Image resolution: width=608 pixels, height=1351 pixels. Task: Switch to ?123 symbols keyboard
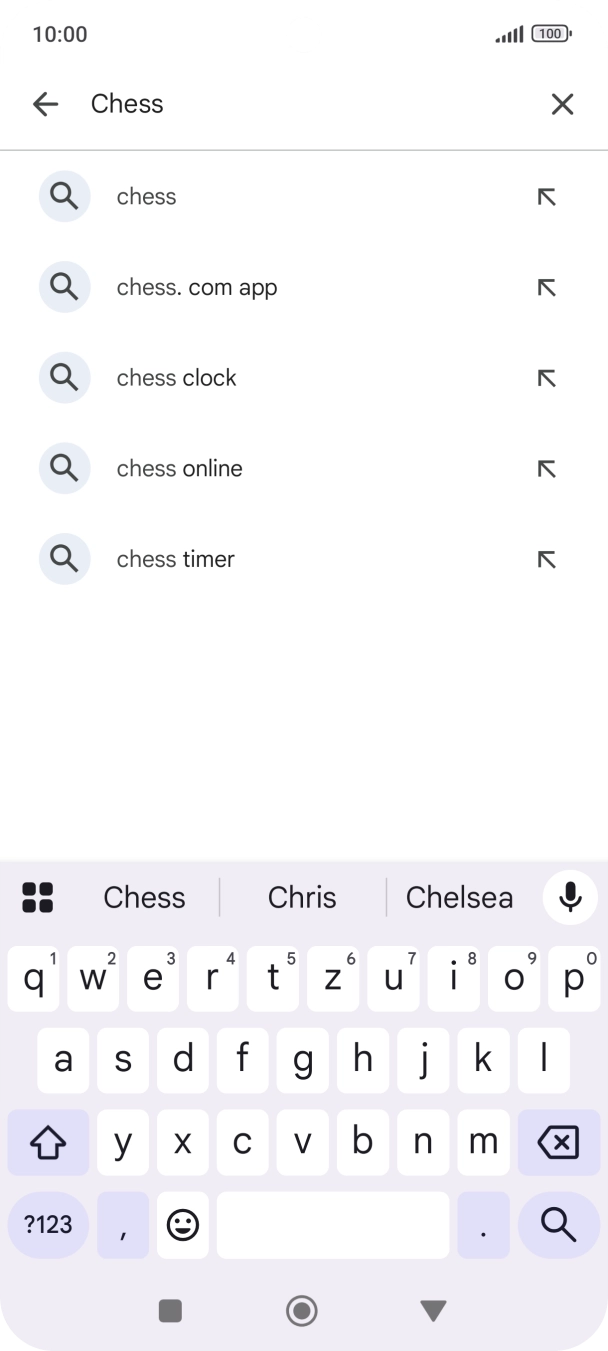48,1224
